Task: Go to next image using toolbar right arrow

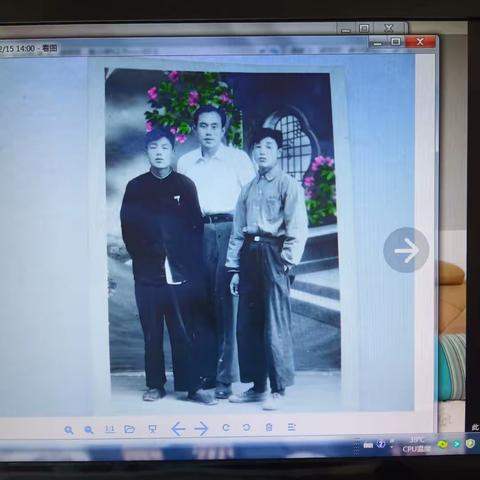Action: pos(201,429)
